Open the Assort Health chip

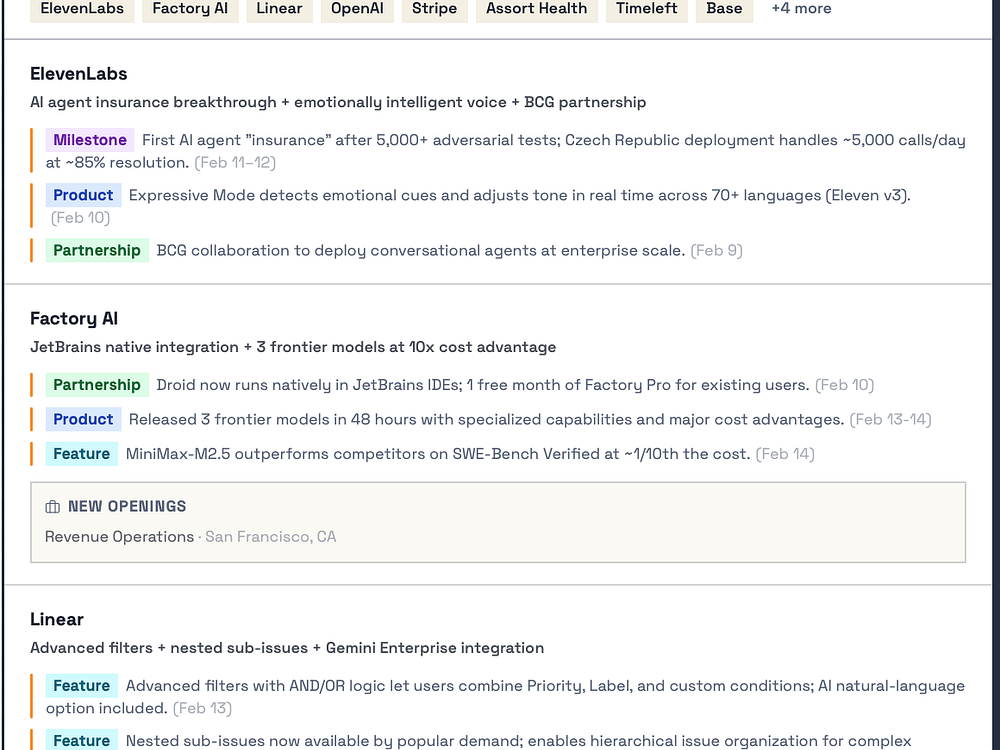pos(536,9)
